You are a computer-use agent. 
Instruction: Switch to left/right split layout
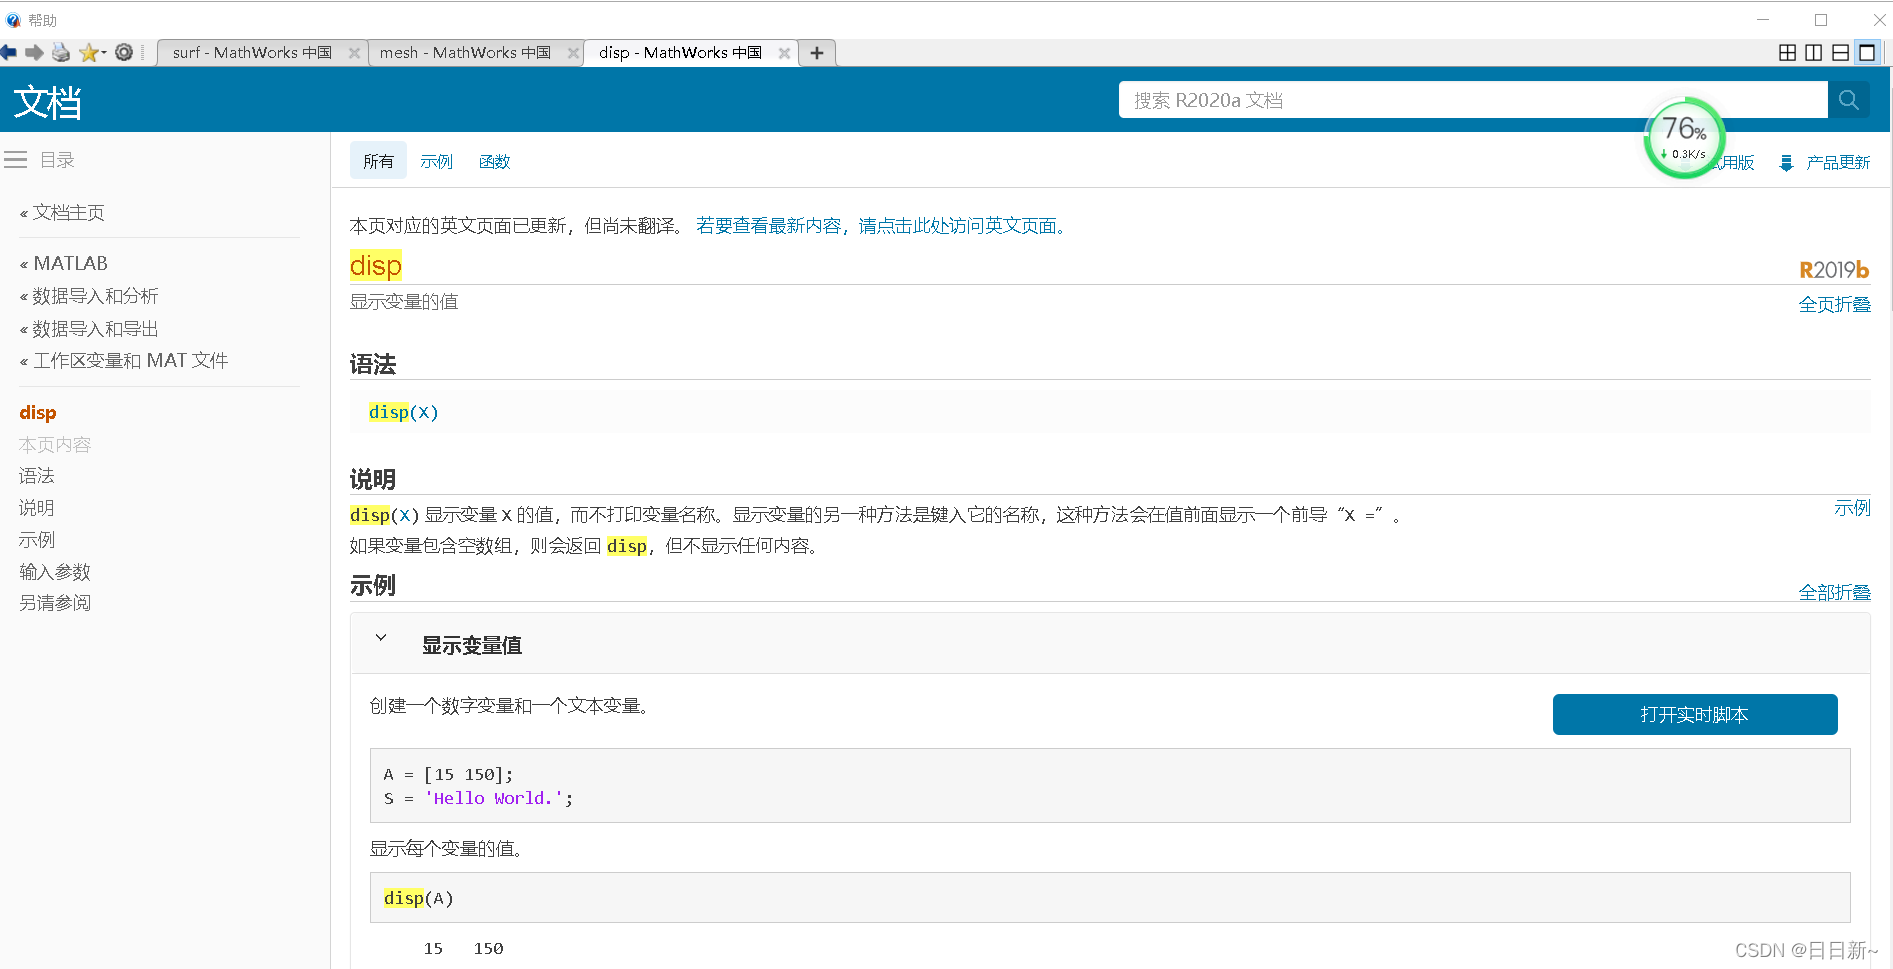(x=1814, y=53)
